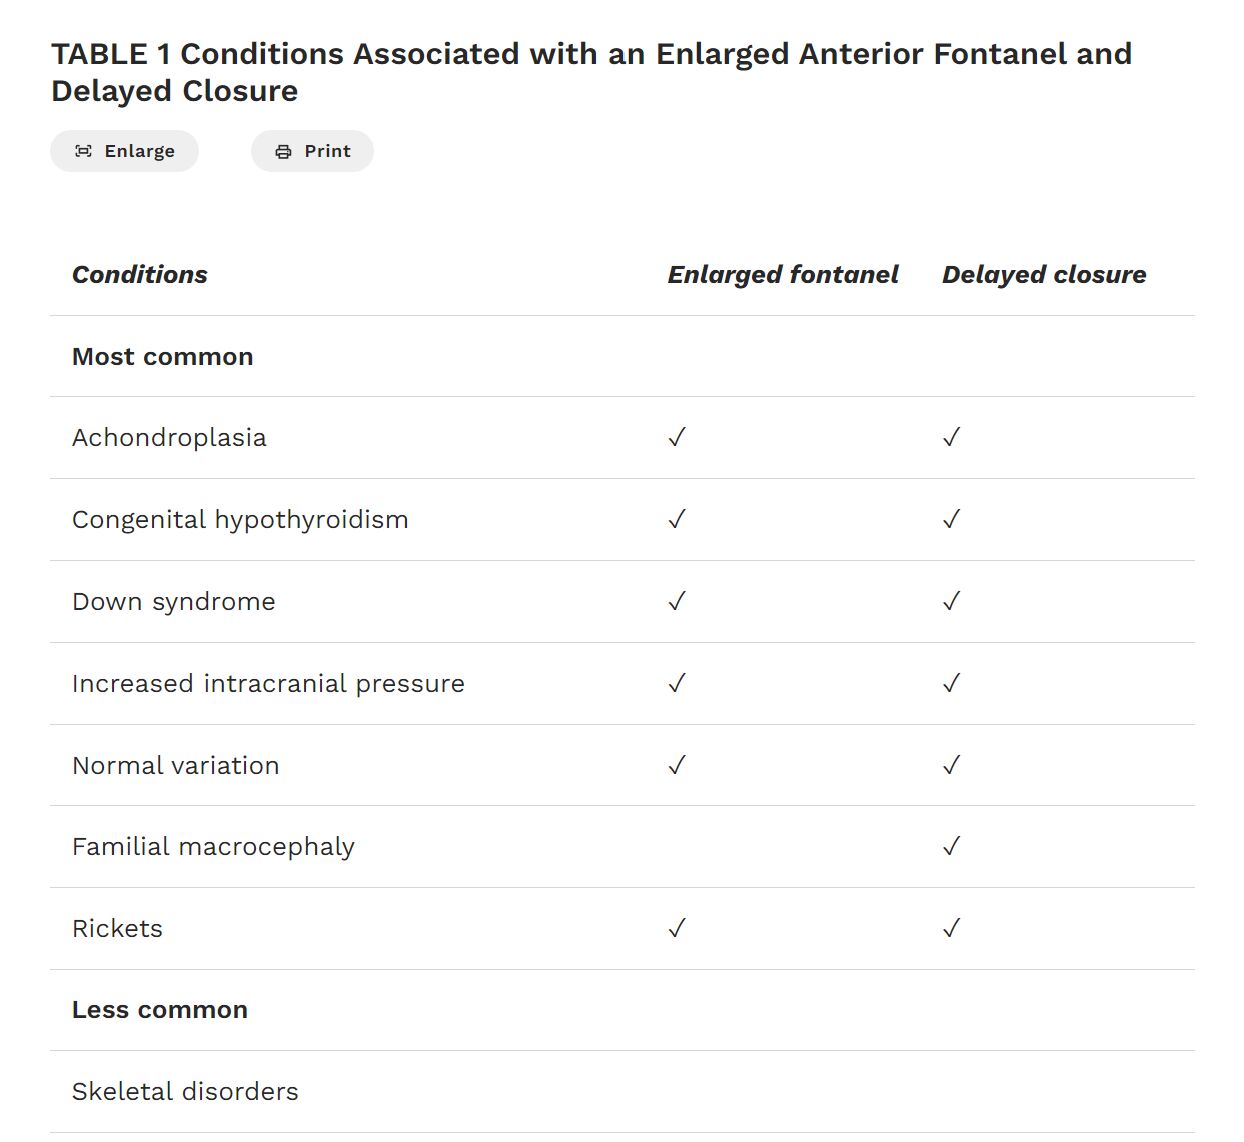
Task: Click Down syndrome delayed closure checkmark
Action: [x=951, y=601]
